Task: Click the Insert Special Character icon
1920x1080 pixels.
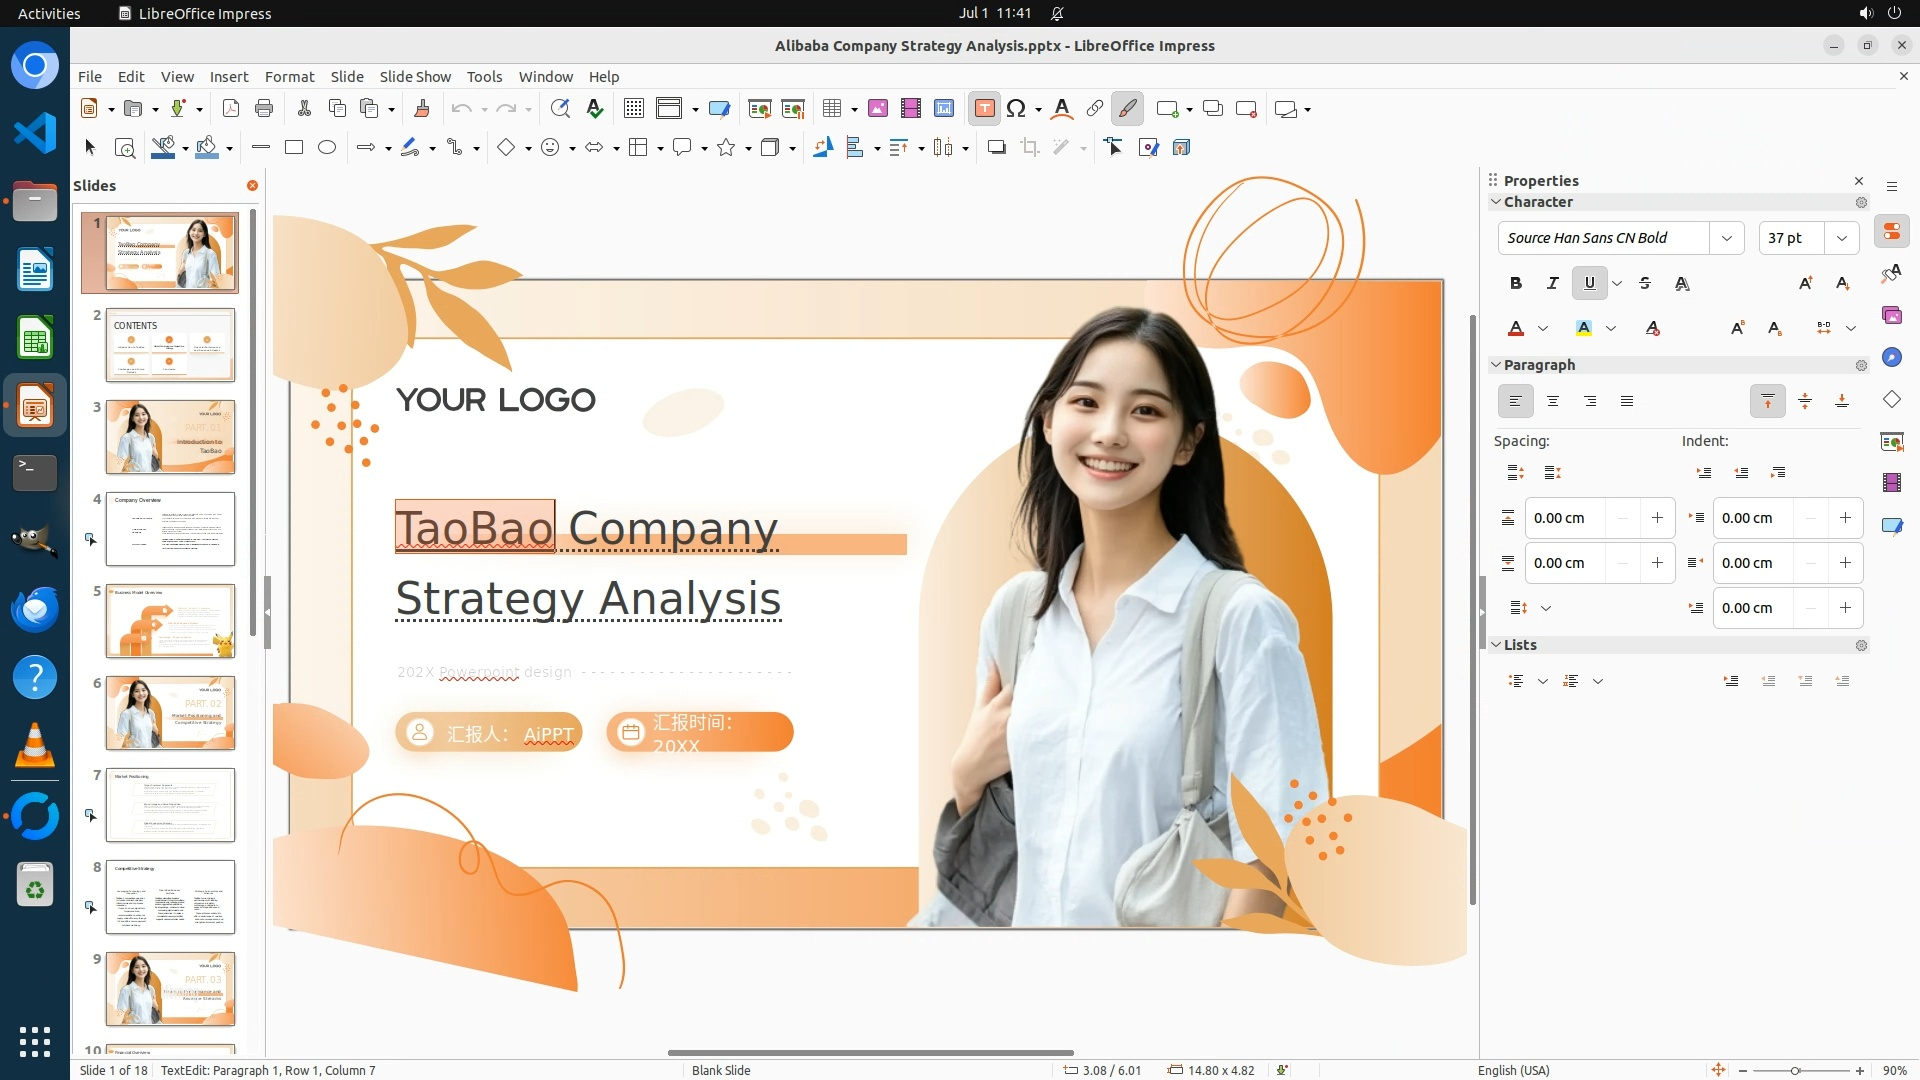Action: point(1016,109)
